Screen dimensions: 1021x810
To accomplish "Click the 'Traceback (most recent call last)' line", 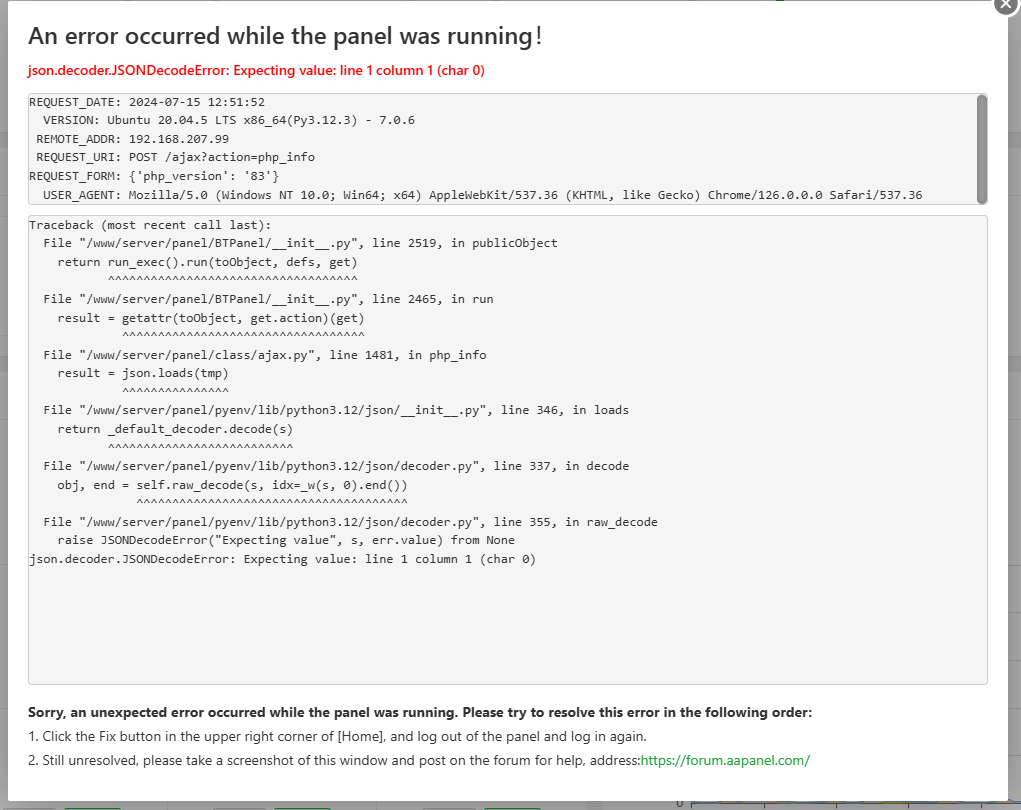I will 150,225.
